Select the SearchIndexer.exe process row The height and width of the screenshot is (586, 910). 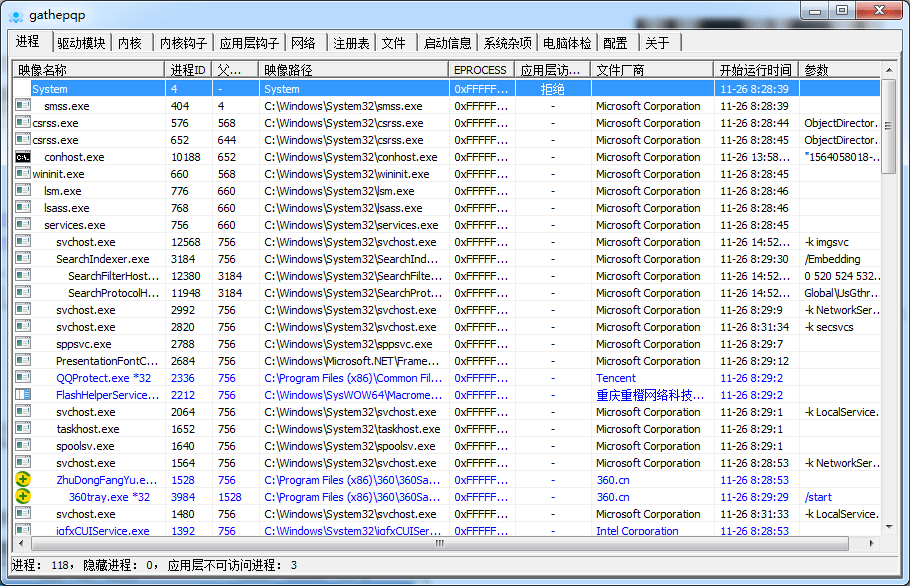[102, 259]
